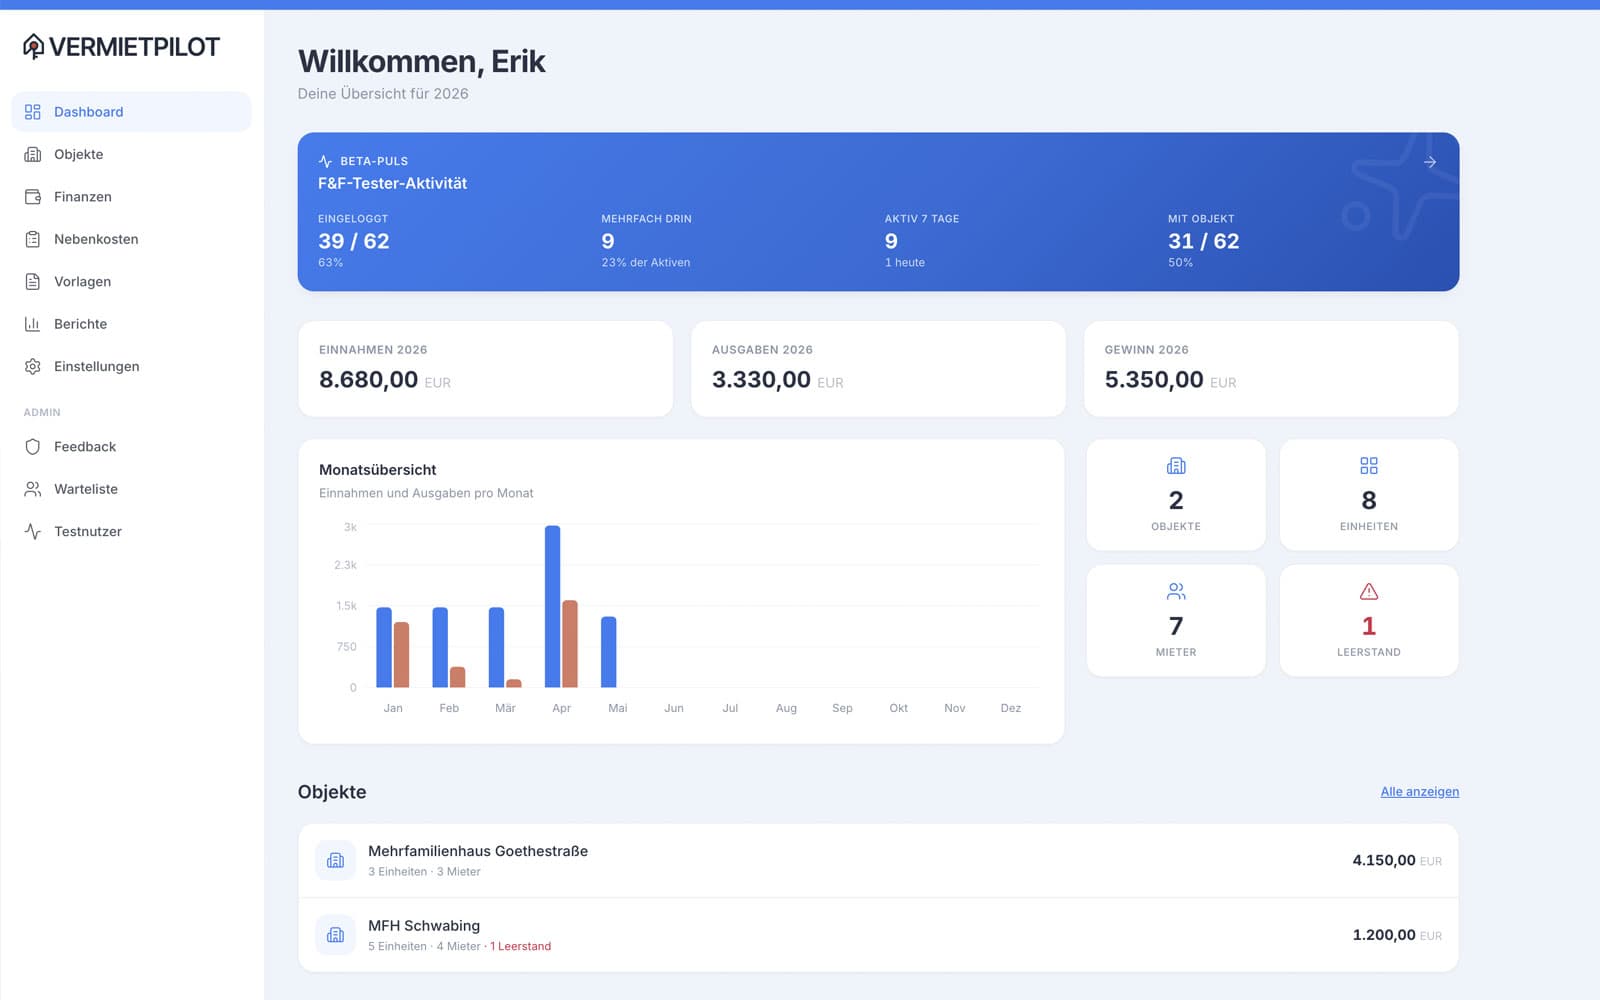Click the Berichte bar chart icon
Screen dimensions: 1600x1000
(33, 324)
